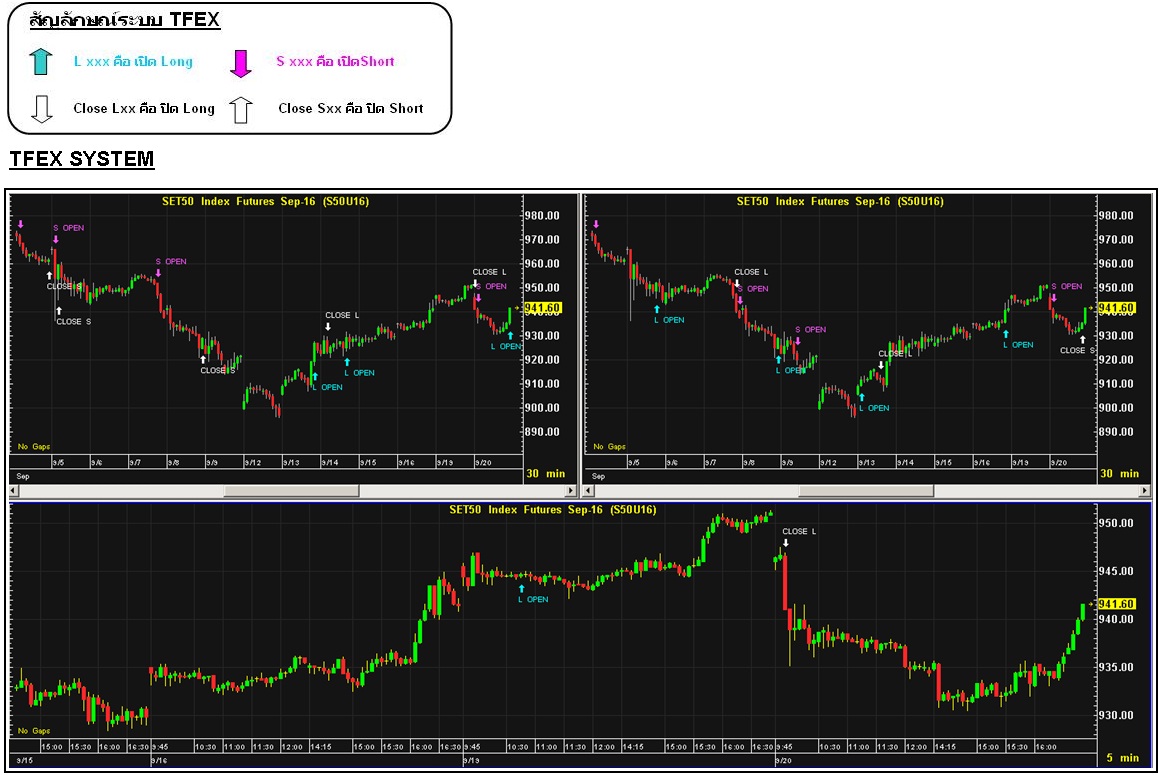Click the 950.00 price level on the bottom chart axis
The image size is (1159, 775).
point(1114,523)
